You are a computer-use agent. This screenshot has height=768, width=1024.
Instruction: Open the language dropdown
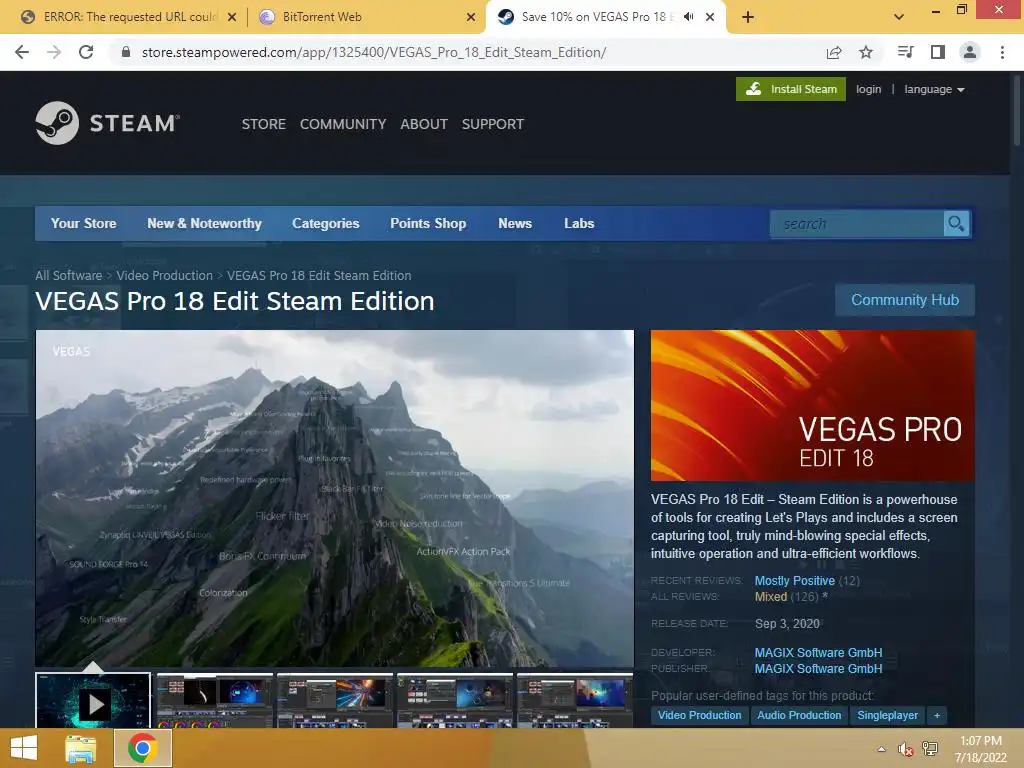934,89
